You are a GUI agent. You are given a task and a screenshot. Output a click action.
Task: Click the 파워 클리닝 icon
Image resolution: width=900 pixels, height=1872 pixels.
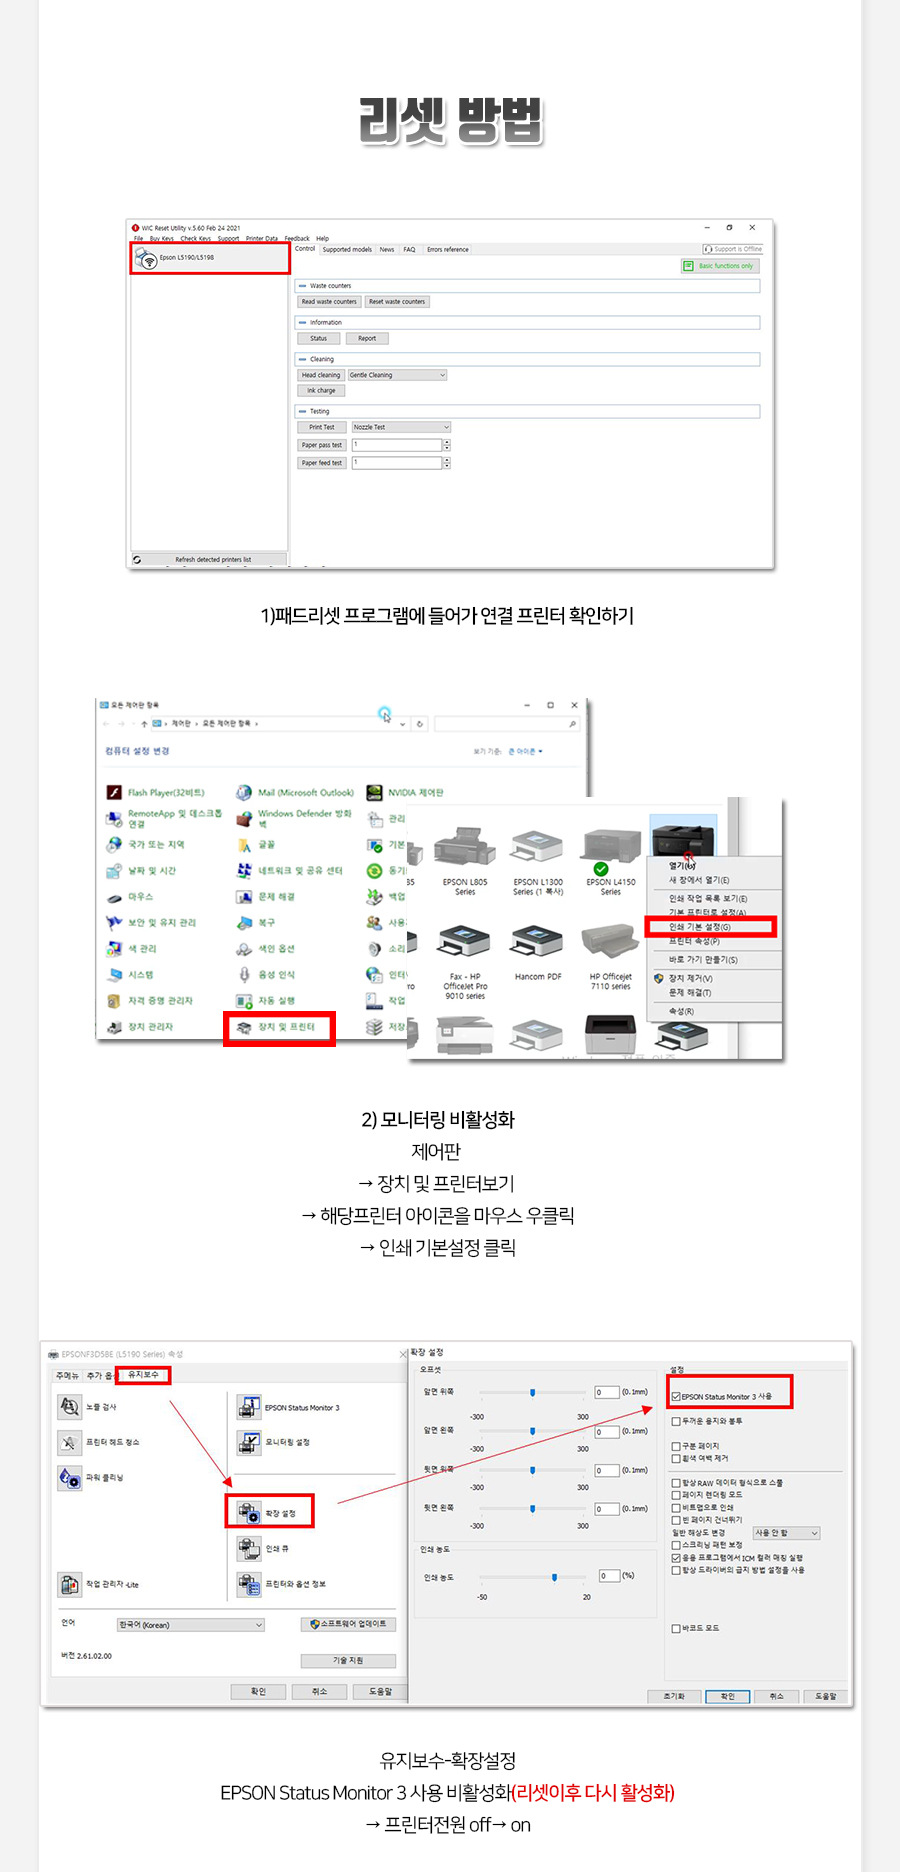(x=69, y=1477)
